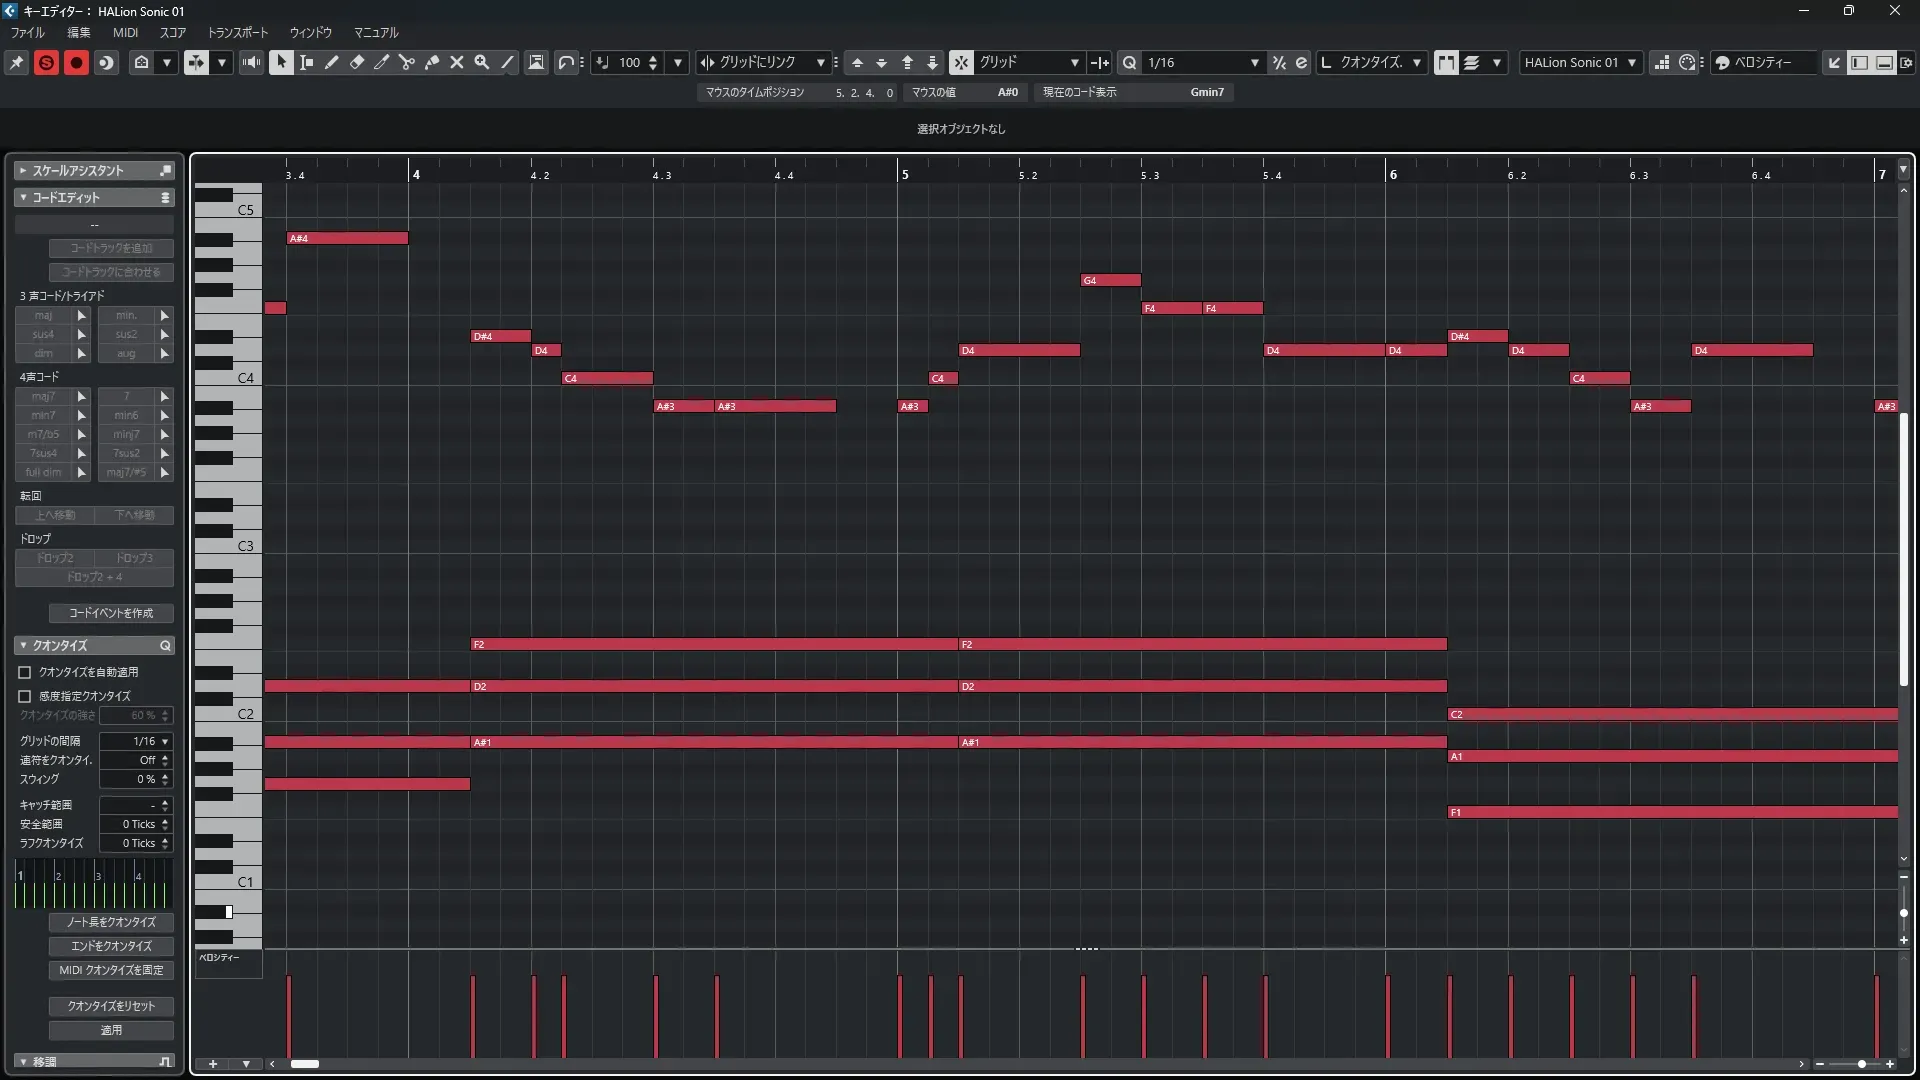Open the 1/16 quantize preset dropdown
The image size is (1920, 1080).
coord(1254,62)
